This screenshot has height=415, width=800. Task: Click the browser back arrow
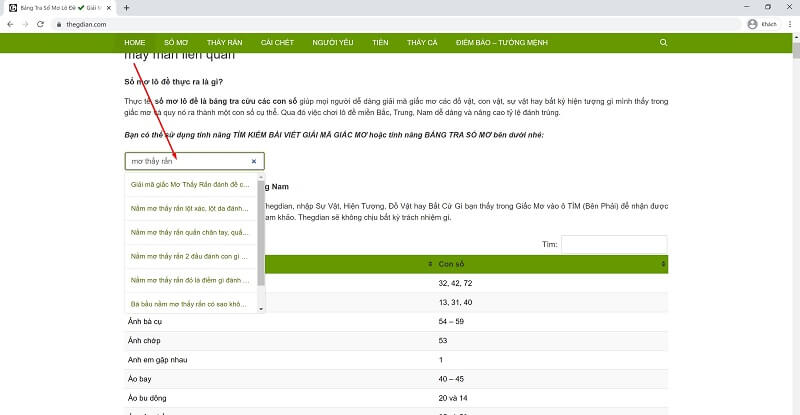10,23
